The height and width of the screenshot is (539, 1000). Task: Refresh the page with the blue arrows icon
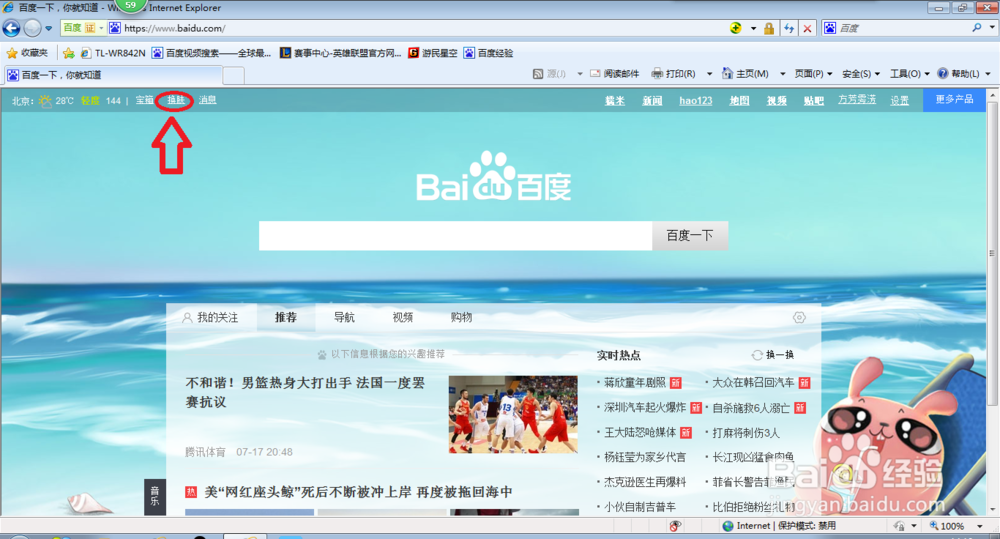tap(789, 28)
